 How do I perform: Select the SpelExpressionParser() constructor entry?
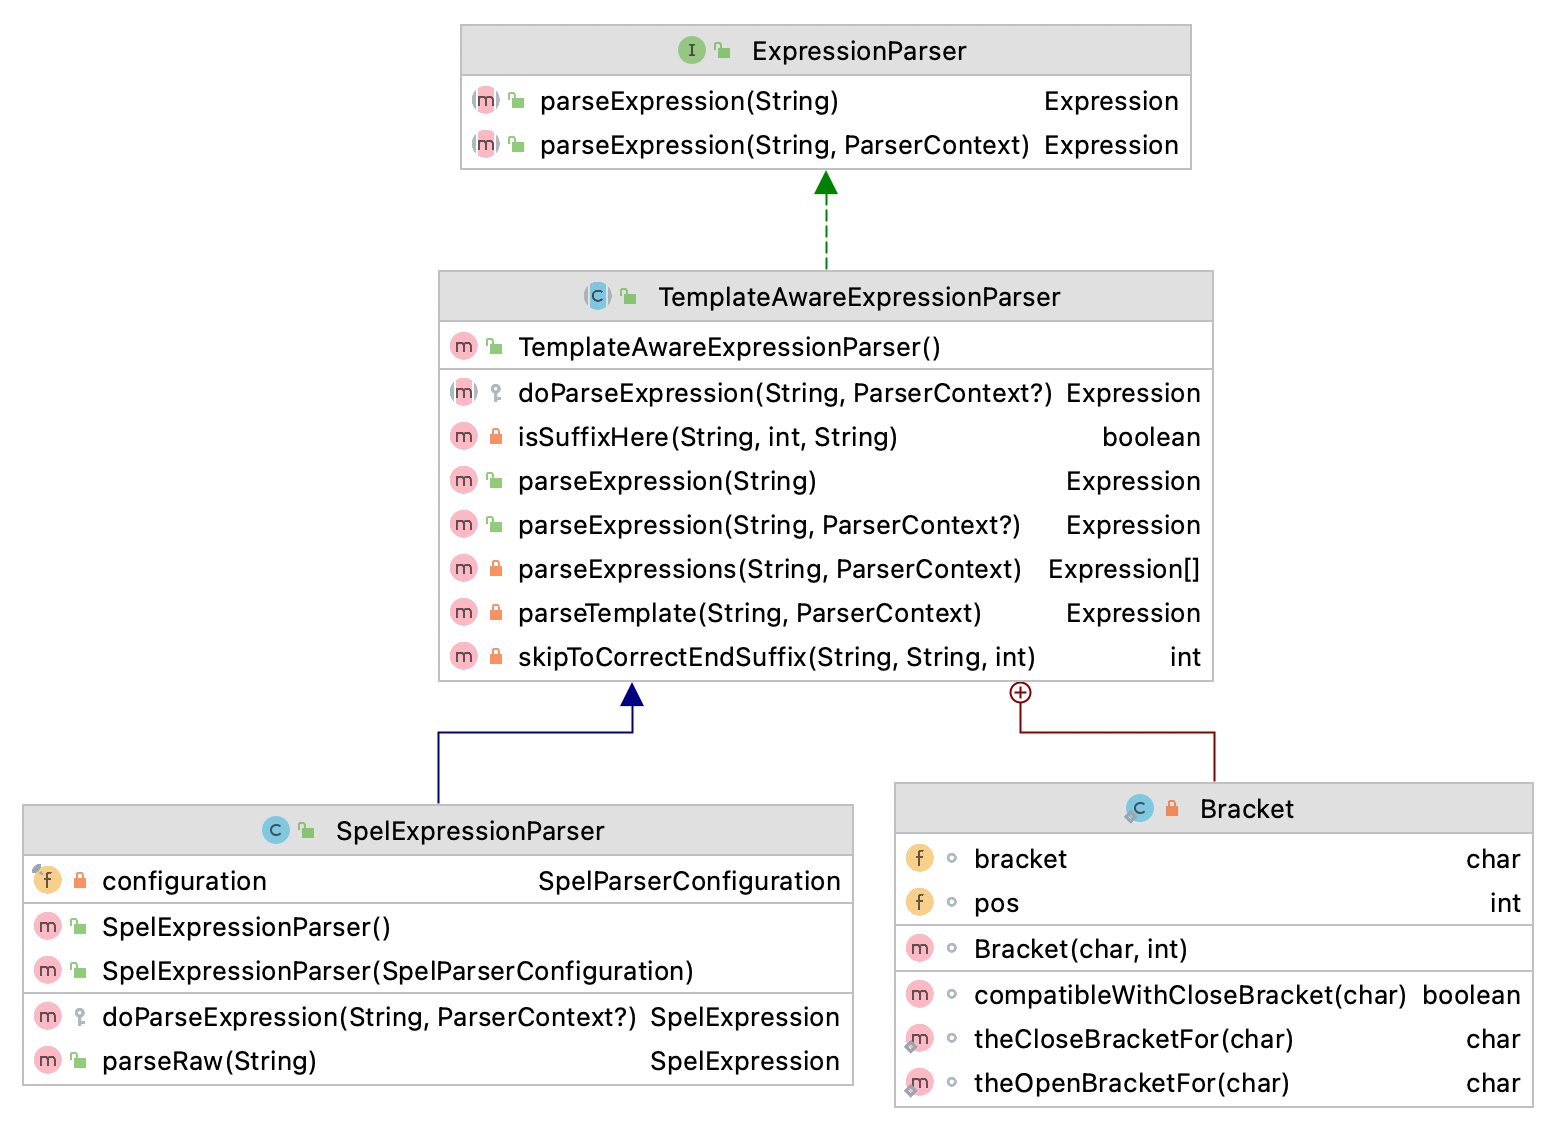click(245, 927)
